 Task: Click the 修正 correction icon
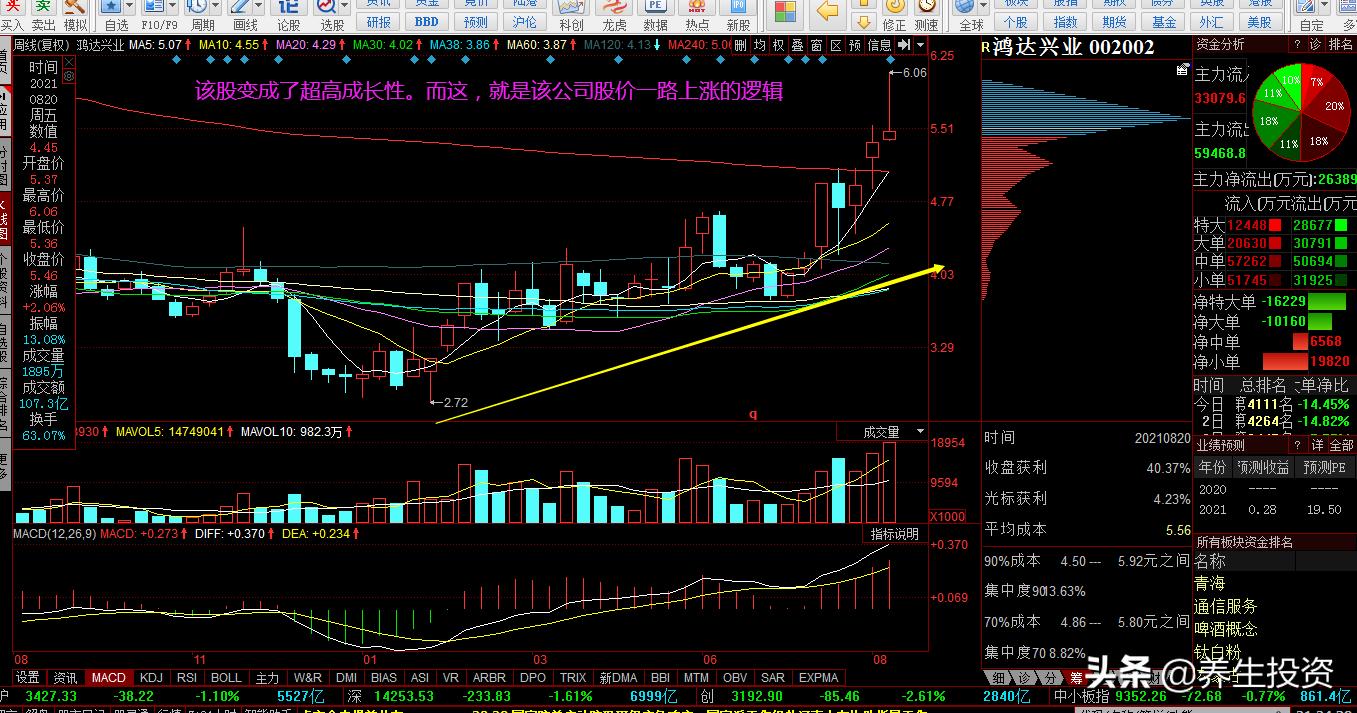894,8
